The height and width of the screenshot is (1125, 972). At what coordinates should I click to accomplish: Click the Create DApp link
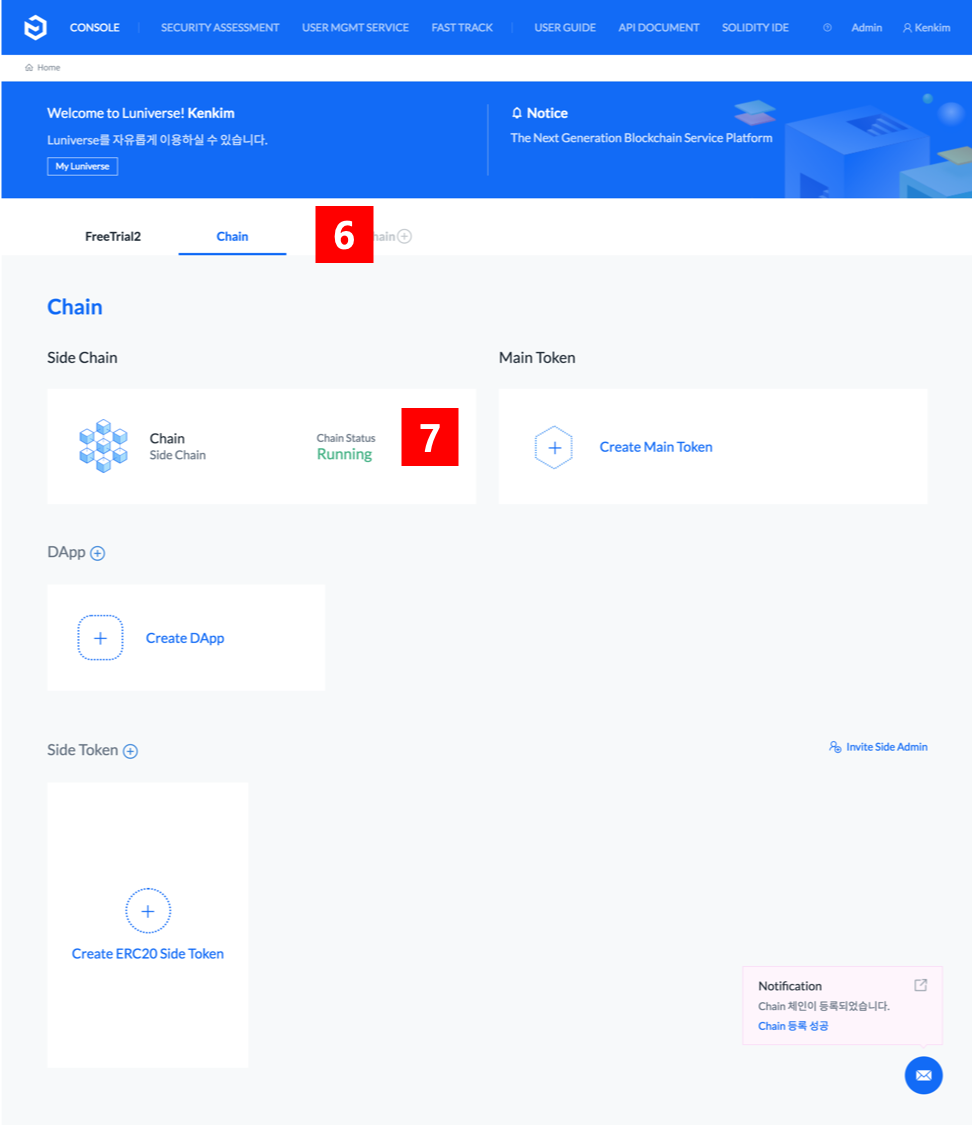pyautogui.click(x=185, y=638)
